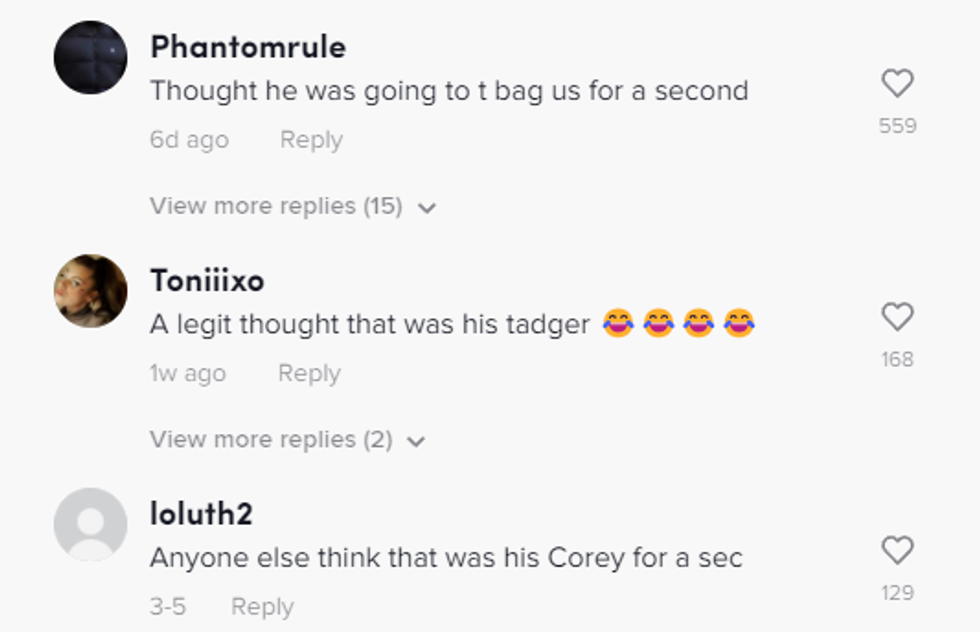The height and width of the screenshot is (632, 980).
Task: Open Toniiixo's profile avatar
Action: pyautogui.click(x=90, y=291)
